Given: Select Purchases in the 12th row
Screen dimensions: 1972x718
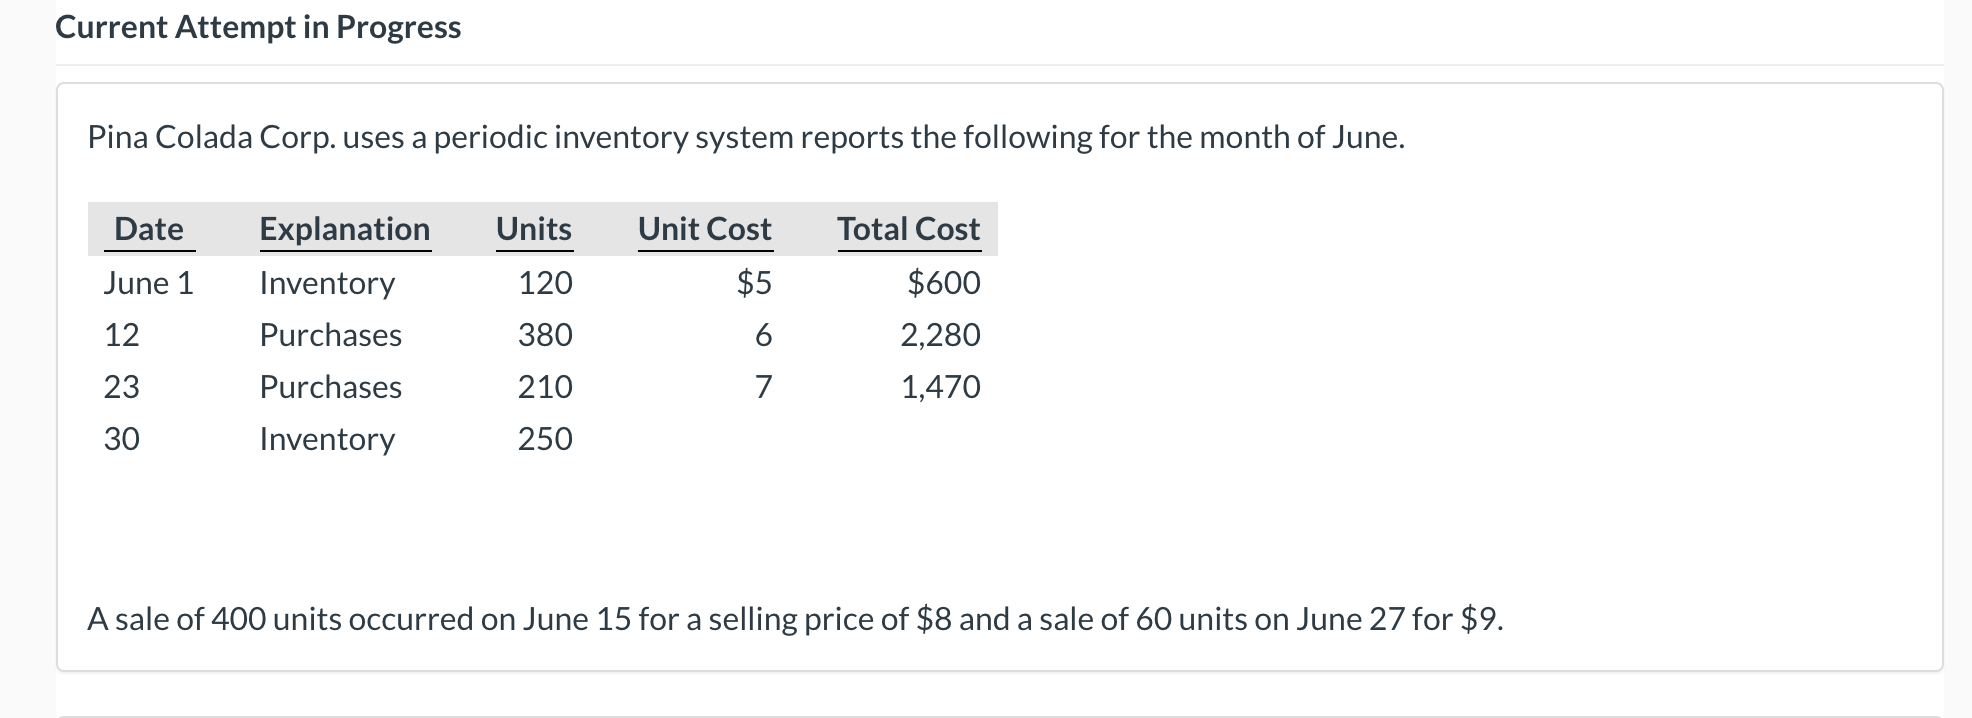Looking at the screenshot, I should [330, 335].
